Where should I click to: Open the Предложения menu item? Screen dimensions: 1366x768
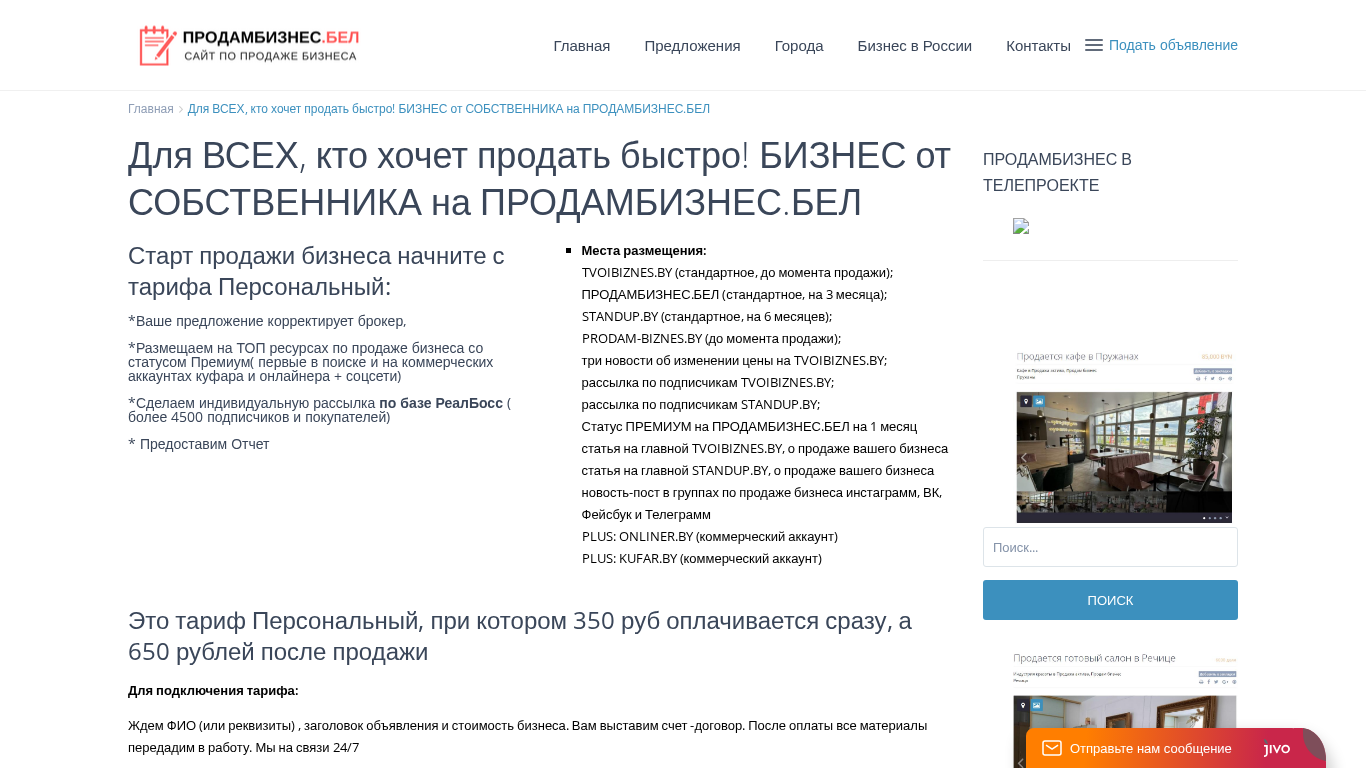(x=692, y=45)
